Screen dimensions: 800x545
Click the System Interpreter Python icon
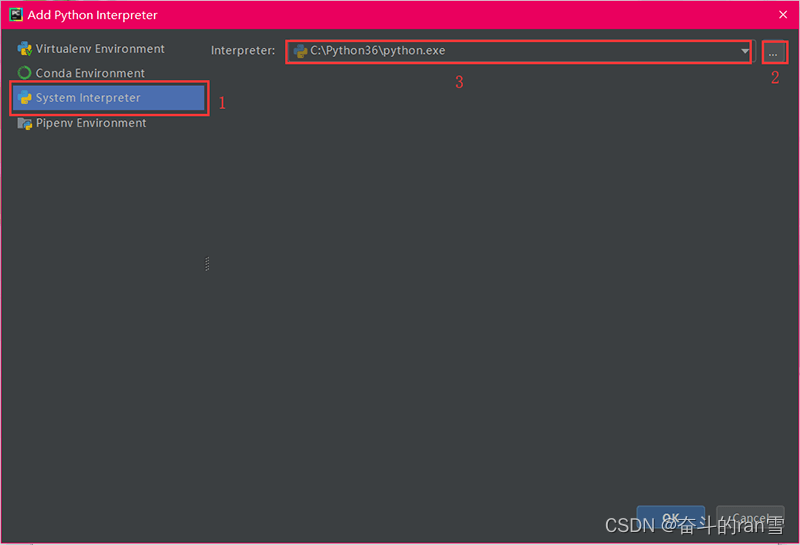24,97
